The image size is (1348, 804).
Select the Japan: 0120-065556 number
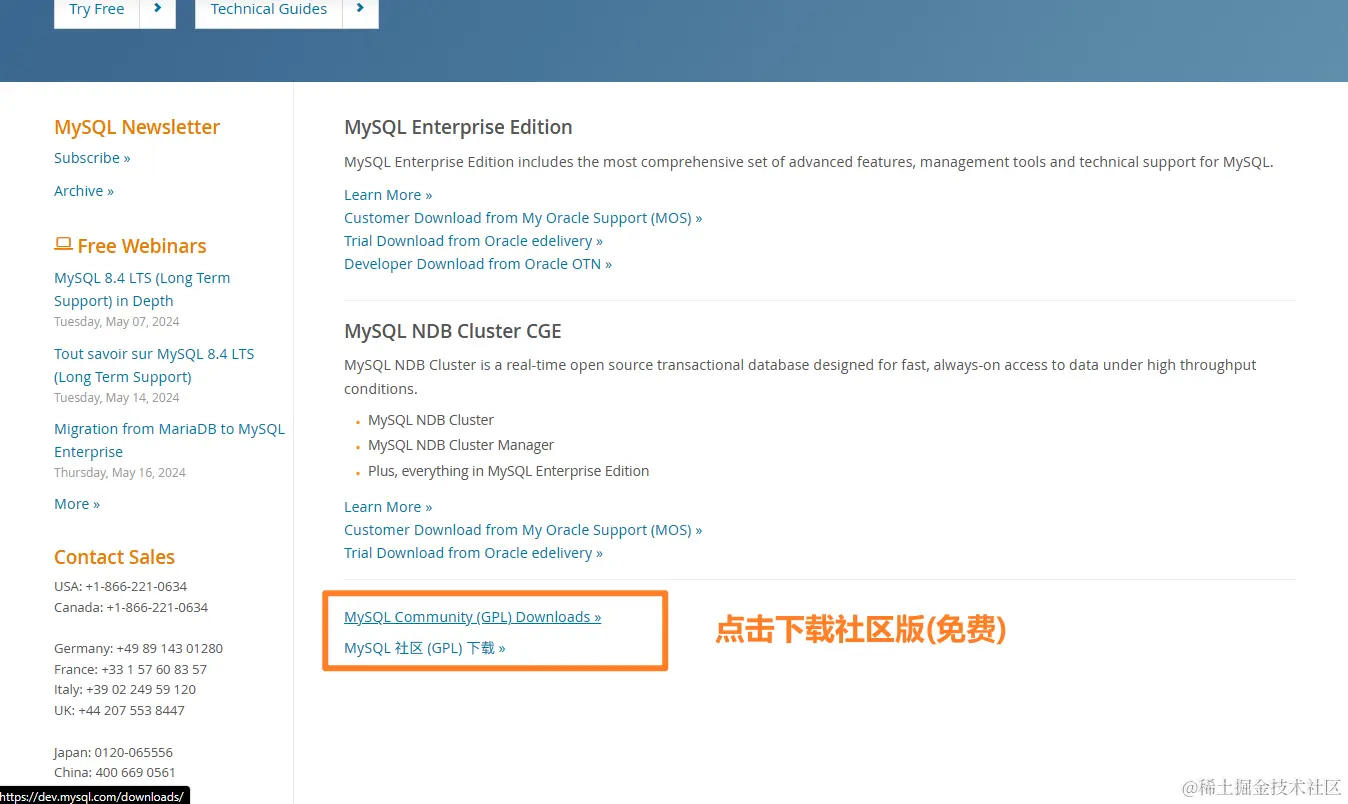coord(113,752)
